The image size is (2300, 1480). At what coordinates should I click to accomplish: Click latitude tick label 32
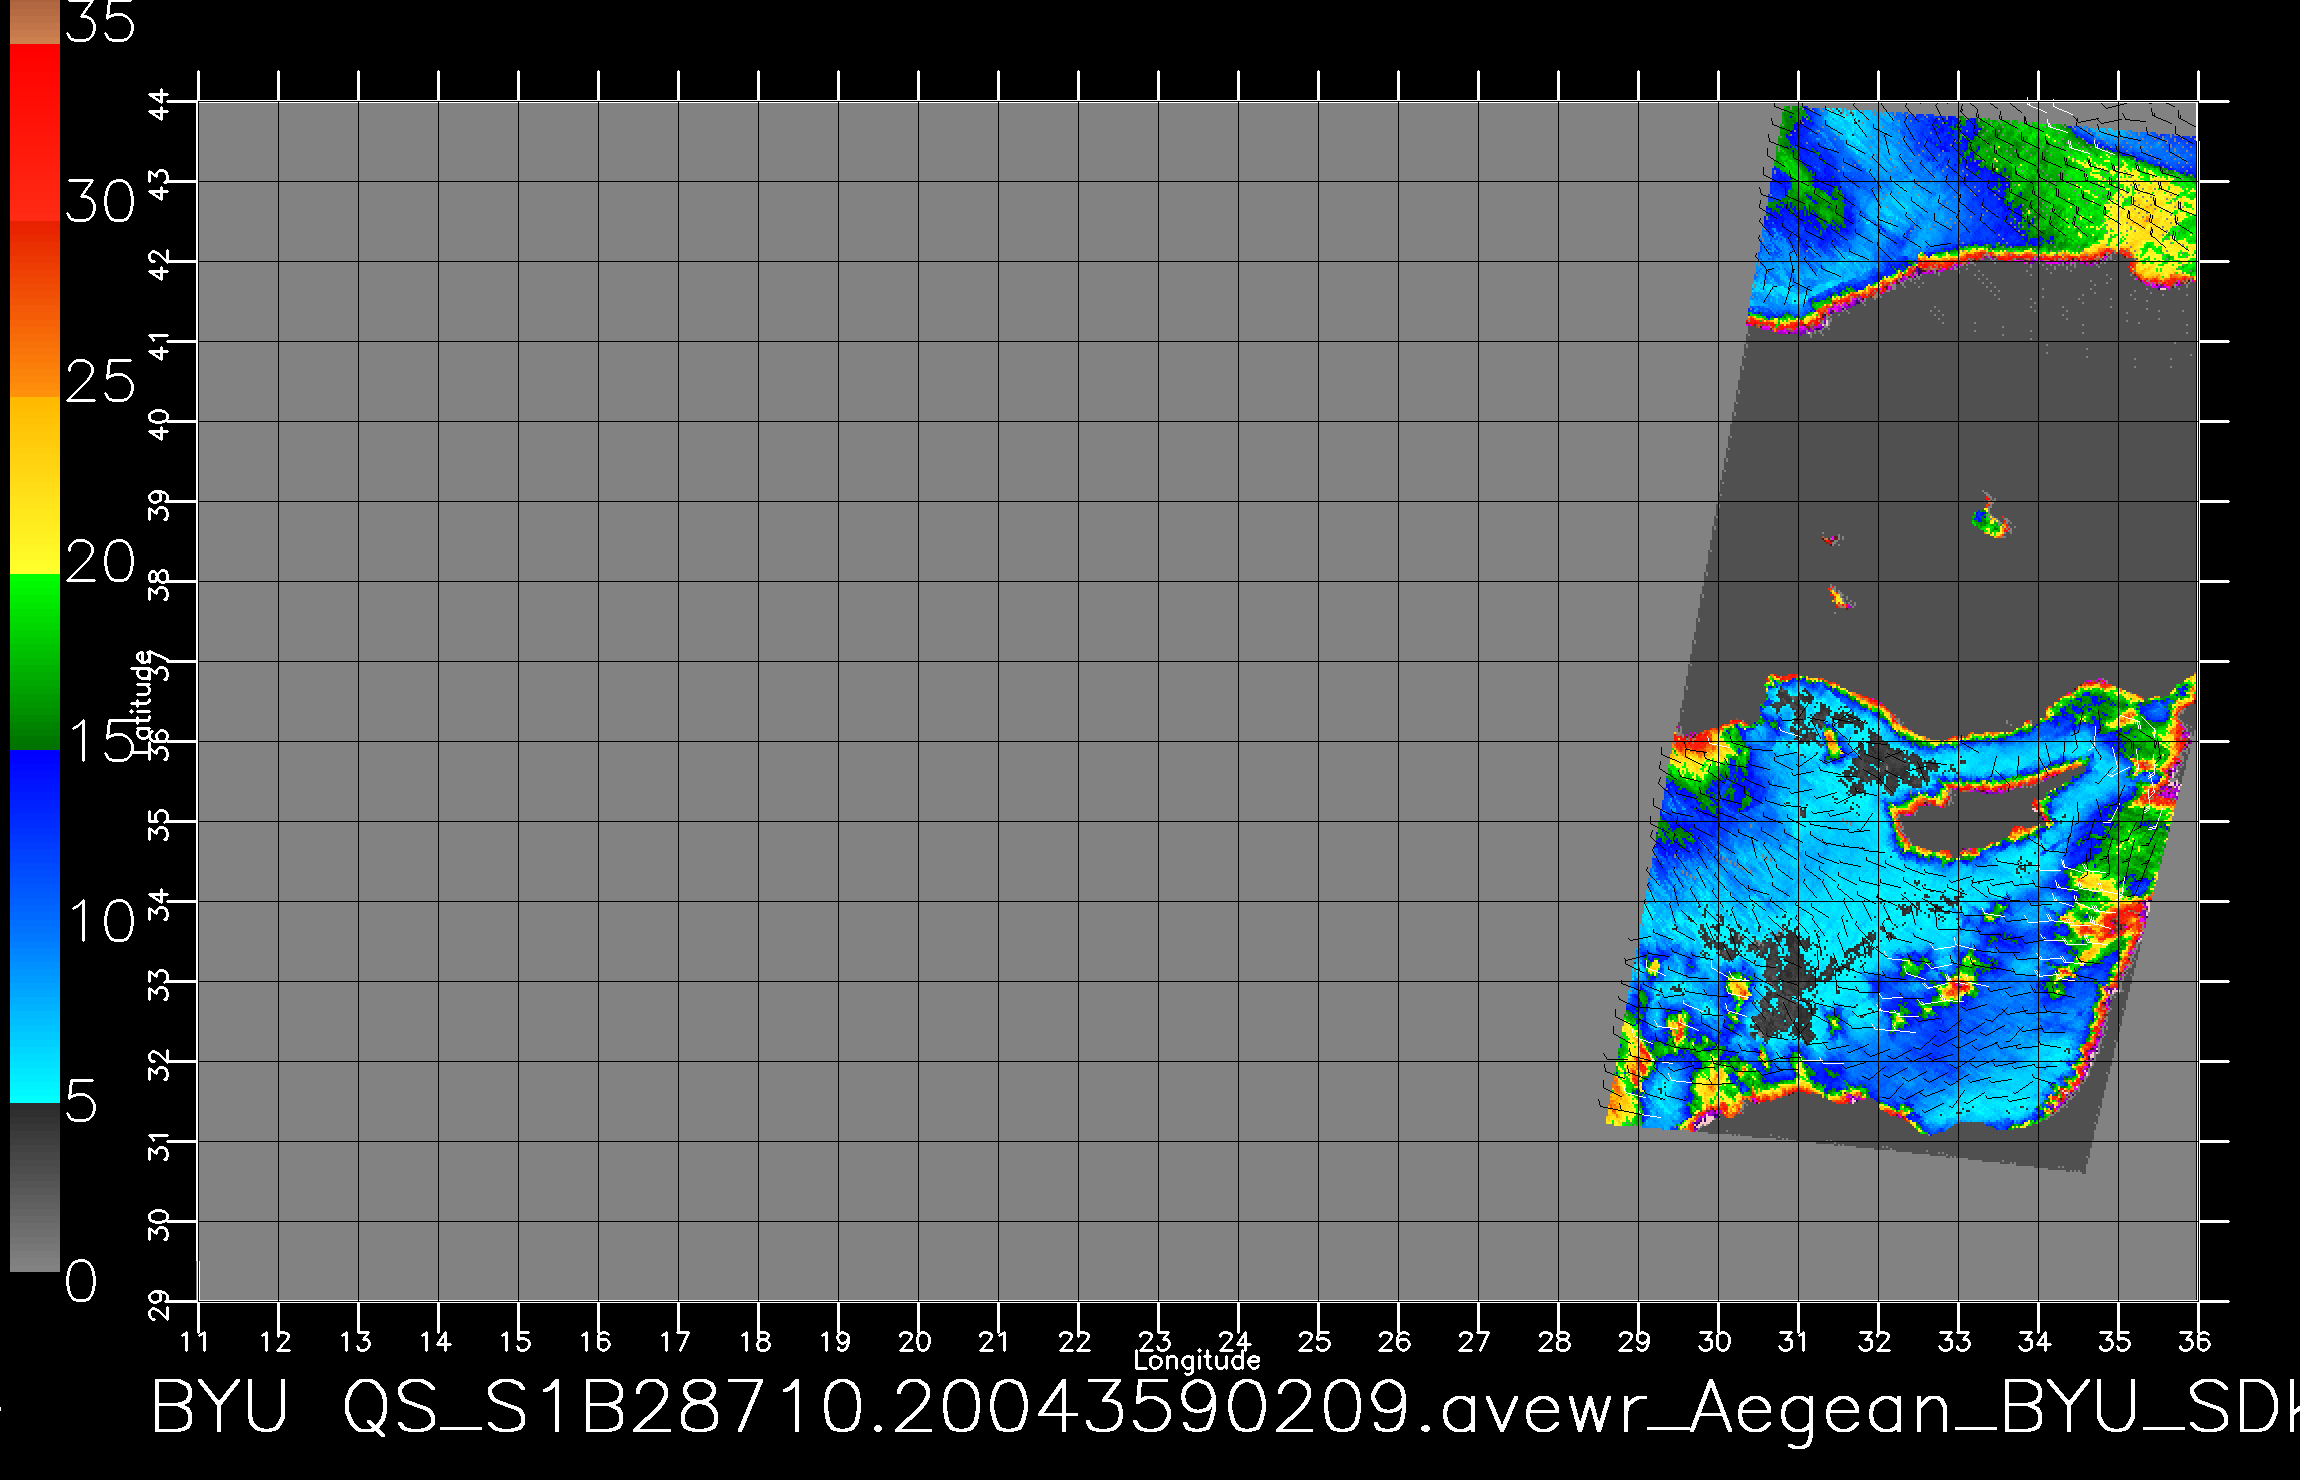click(x=160, y=1064)
